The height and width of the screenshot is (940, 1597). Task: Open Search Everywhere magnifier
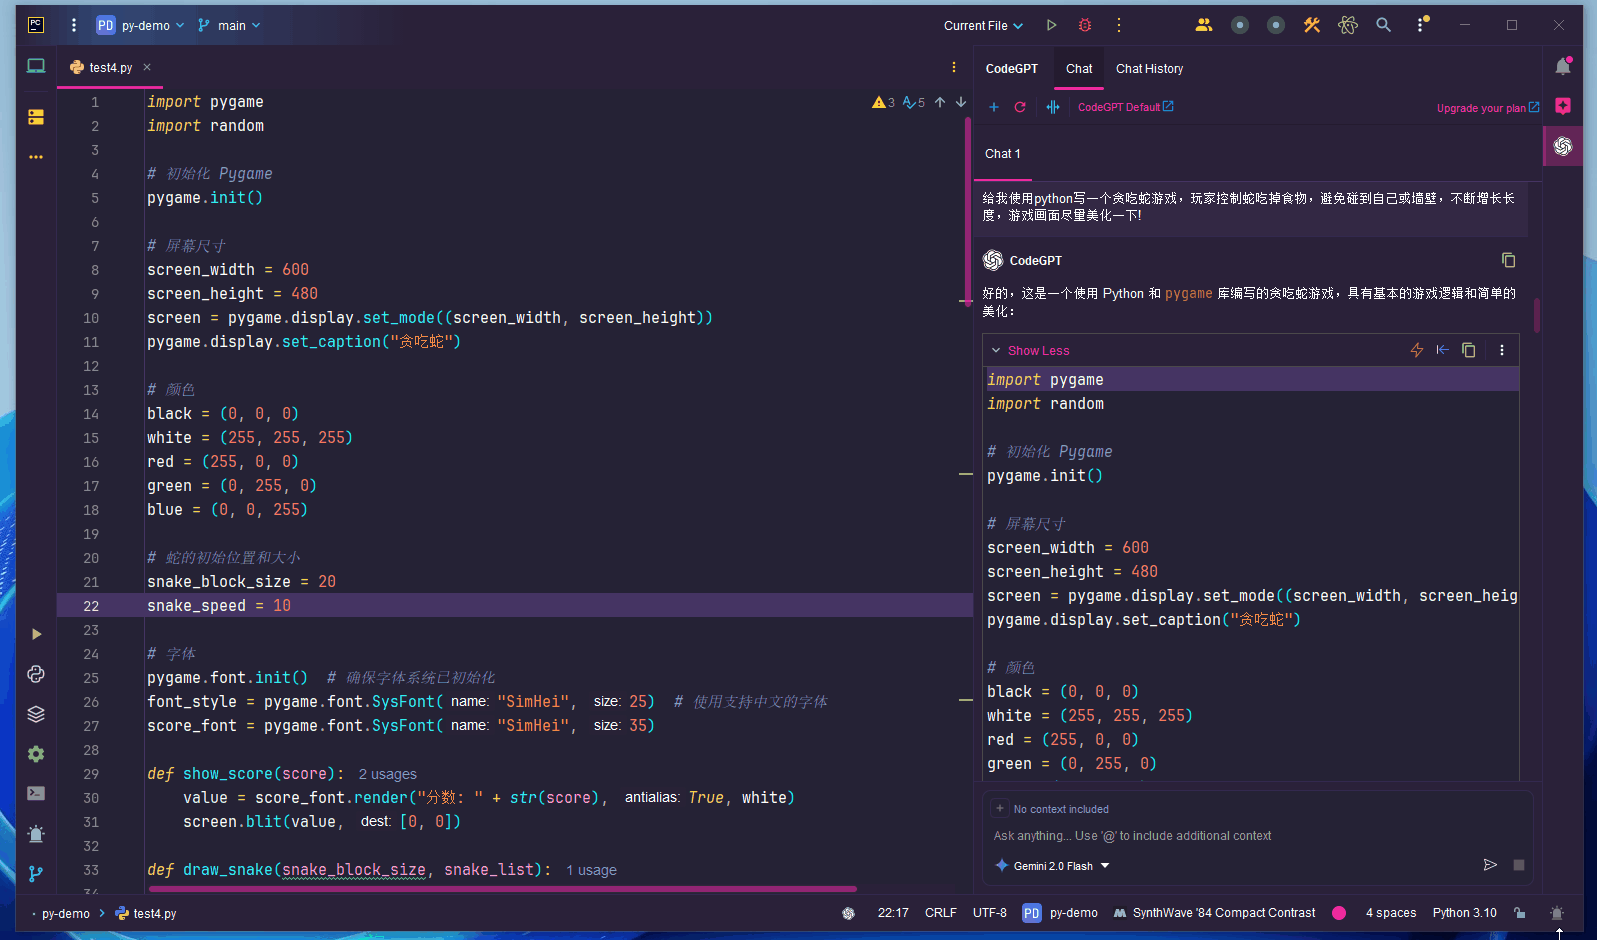click(1384, 25)
